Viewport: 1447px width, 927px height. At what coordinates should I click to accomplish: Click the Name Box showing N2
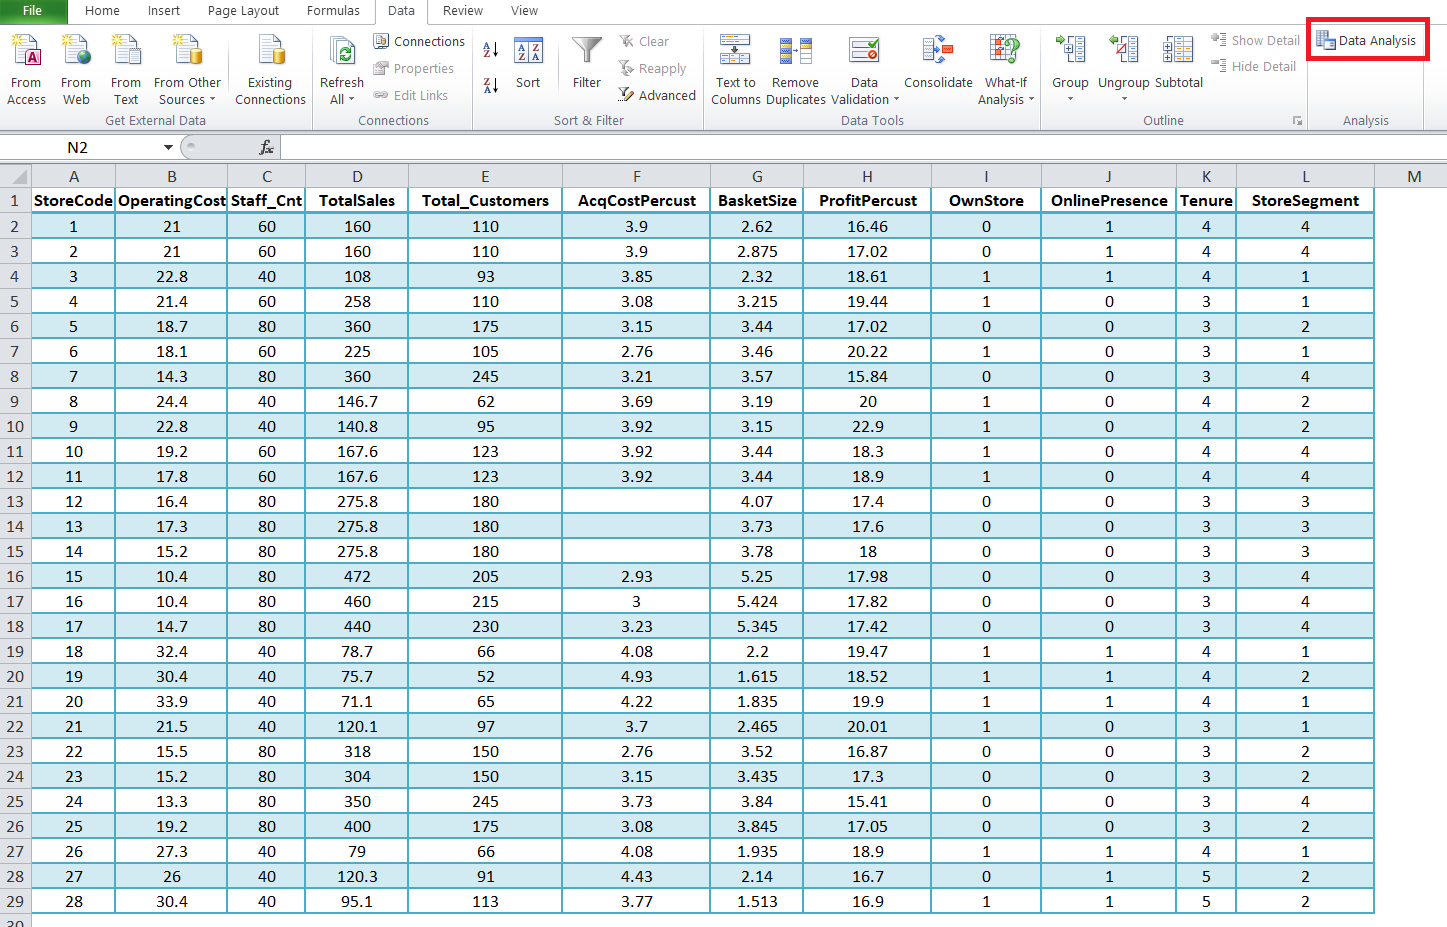(78, 147)
